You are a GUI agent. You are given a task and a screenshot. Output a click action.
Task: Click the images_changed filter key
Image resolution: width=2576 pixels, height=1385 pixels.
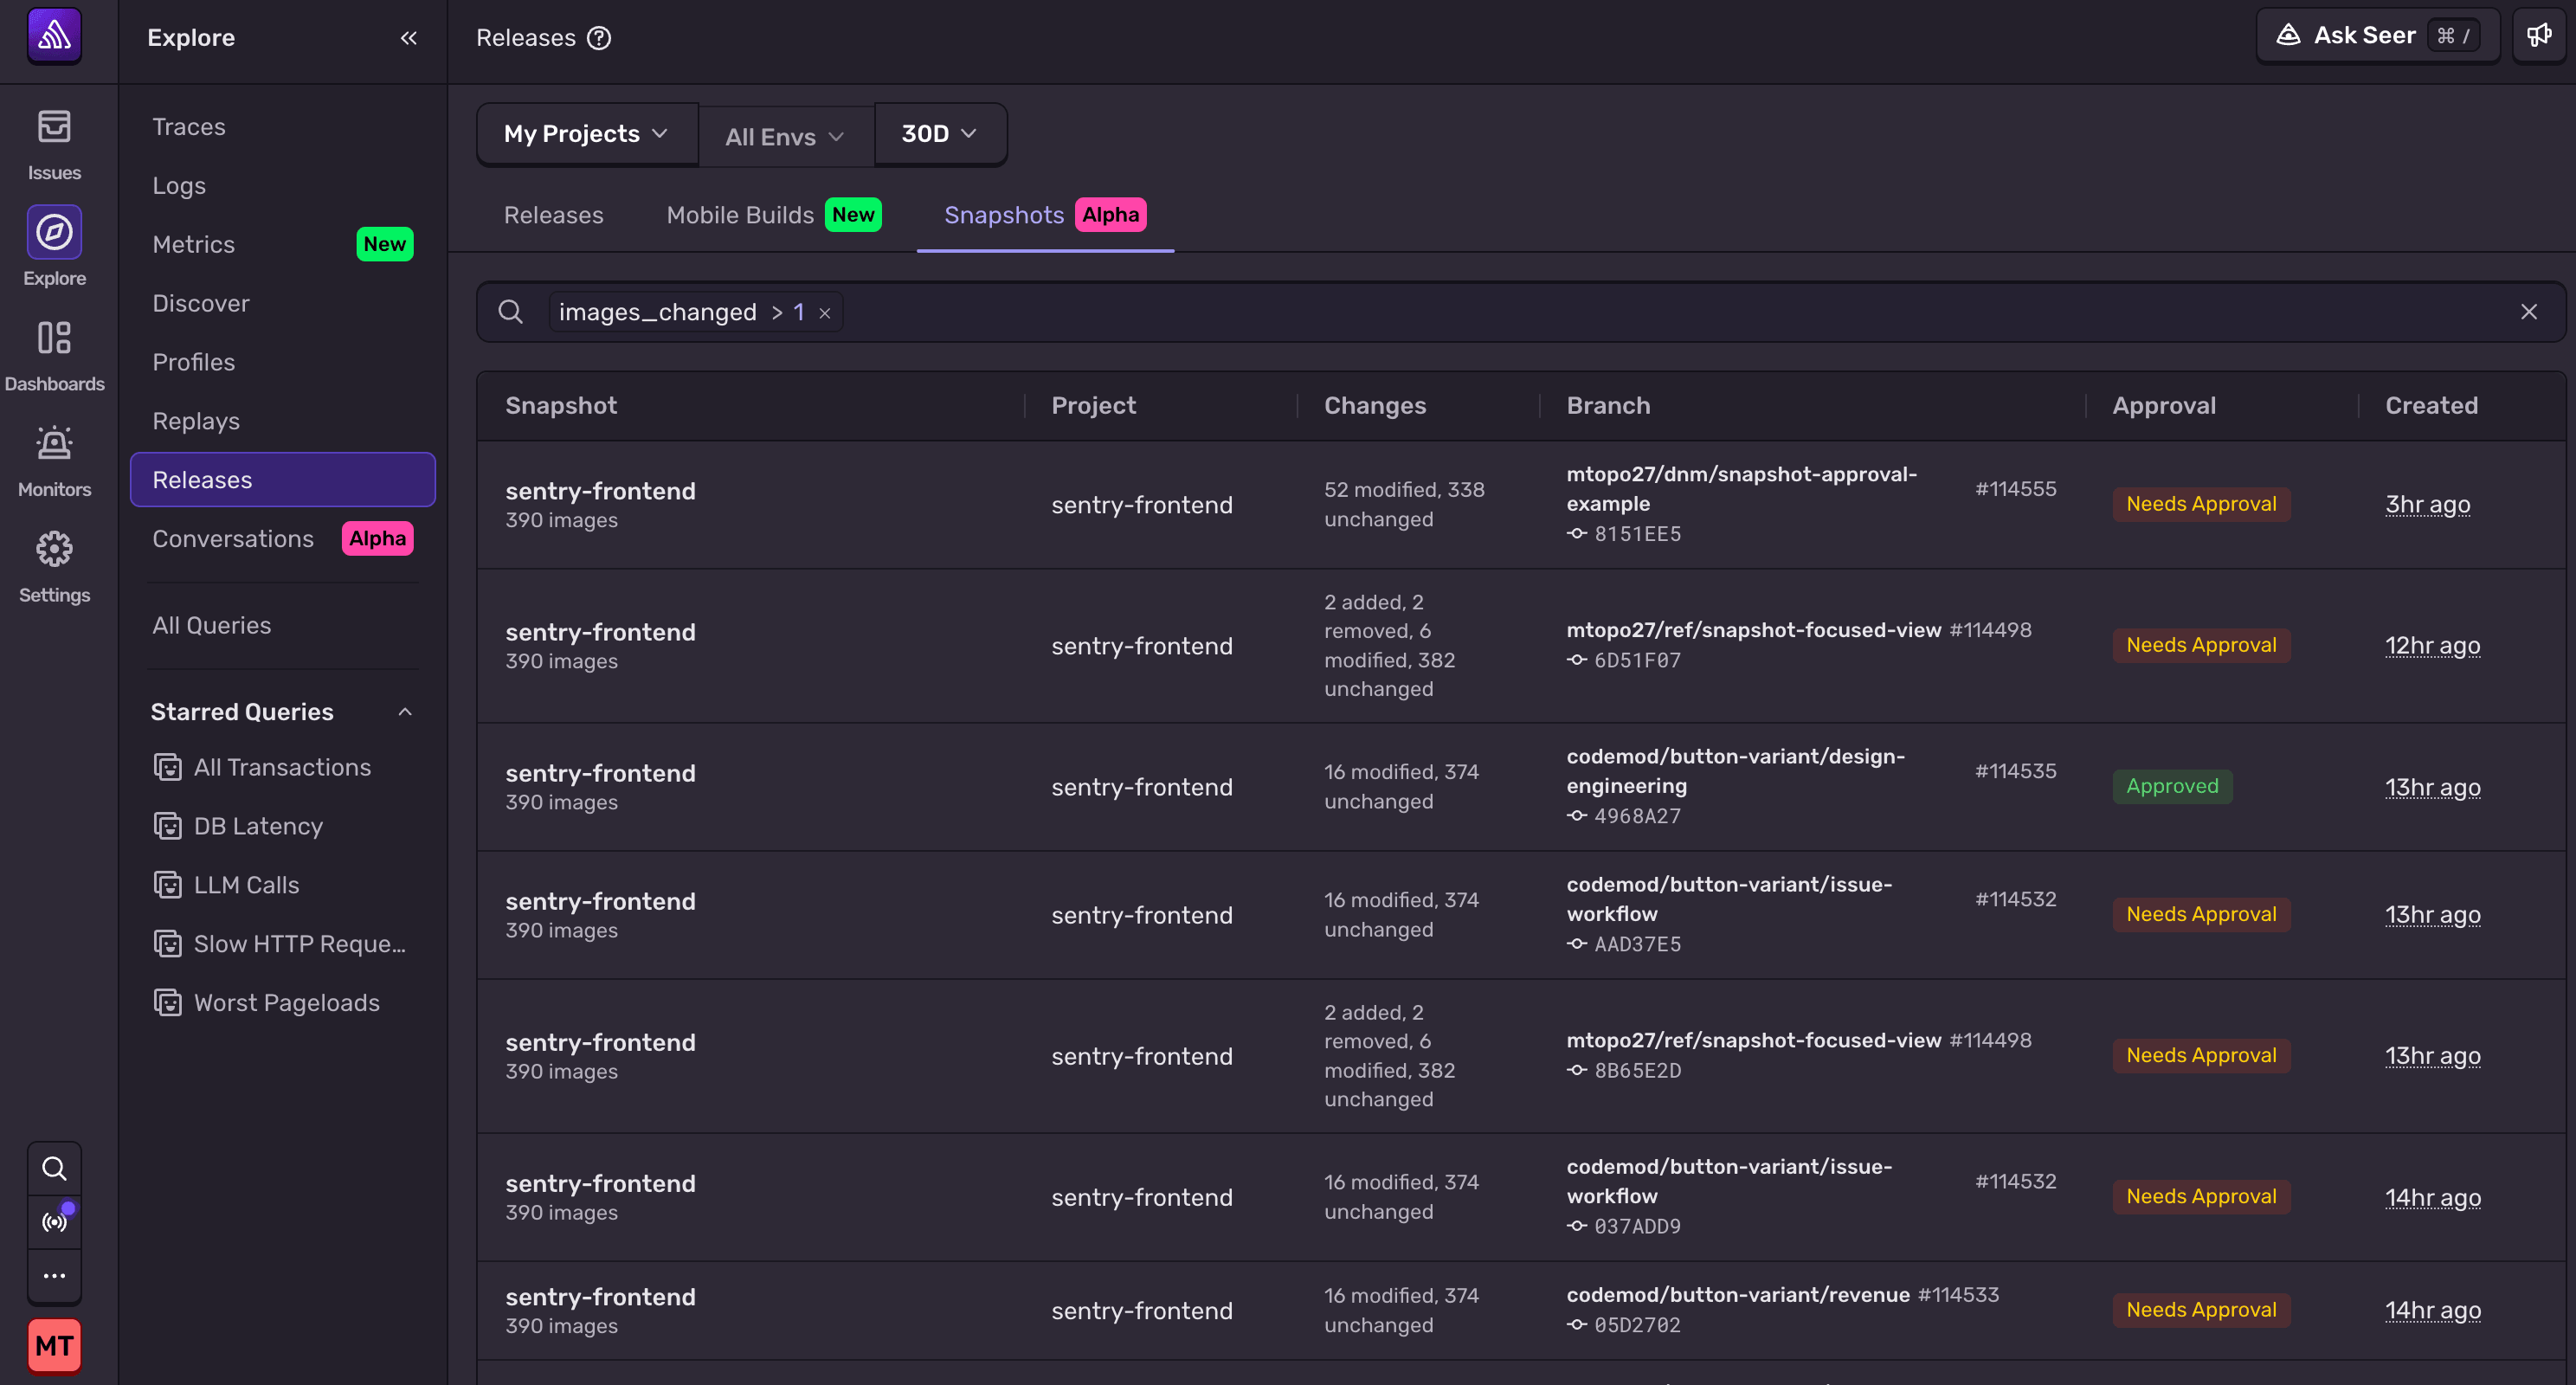point(658,312)
